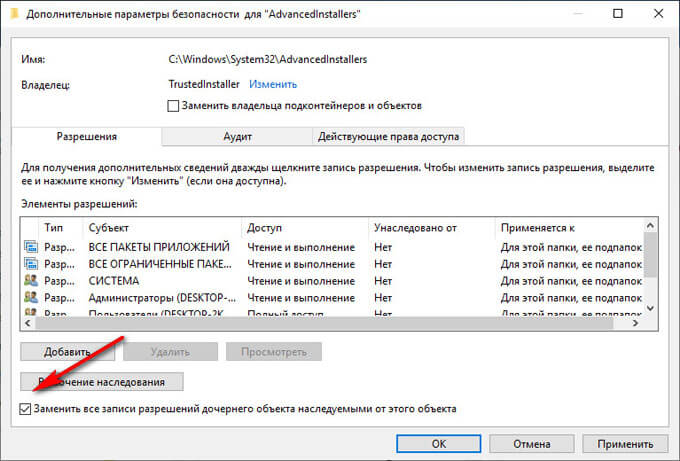This screenshot has height=461, width=680.
Task: Switch to the Разрешения tab
Action: point(87,136)
